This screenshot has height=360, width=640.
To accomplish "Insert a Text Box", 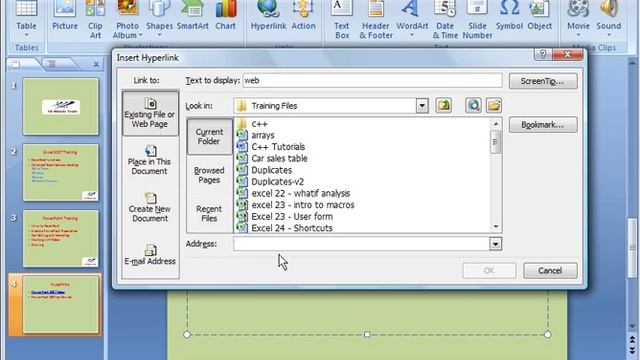I will coord(342,20).
